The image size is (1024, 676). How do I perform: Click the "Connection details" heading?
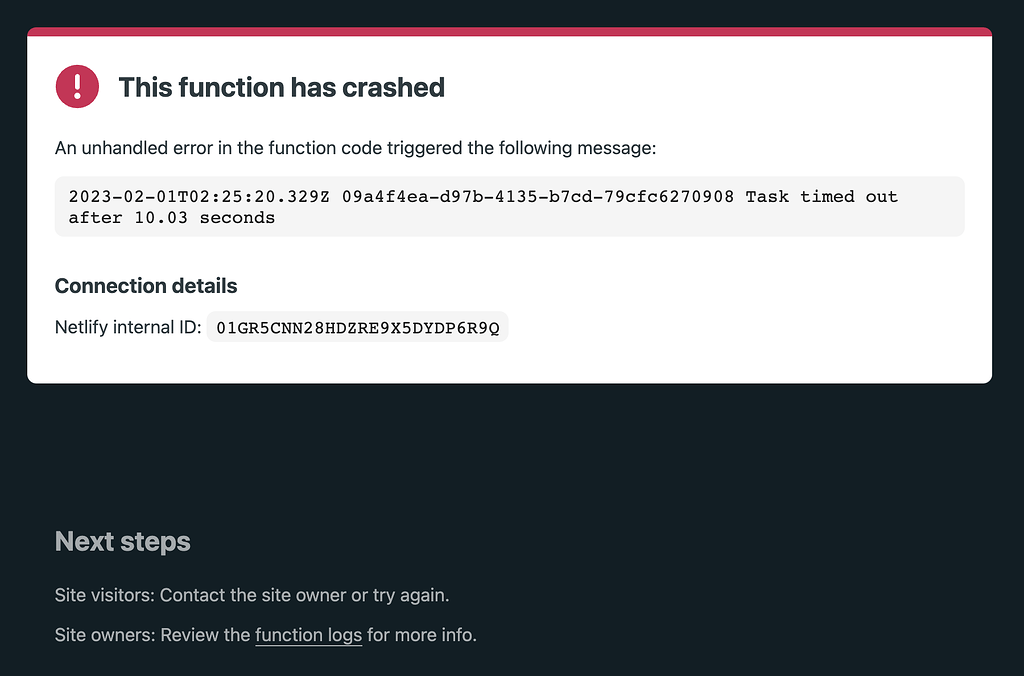146,286
